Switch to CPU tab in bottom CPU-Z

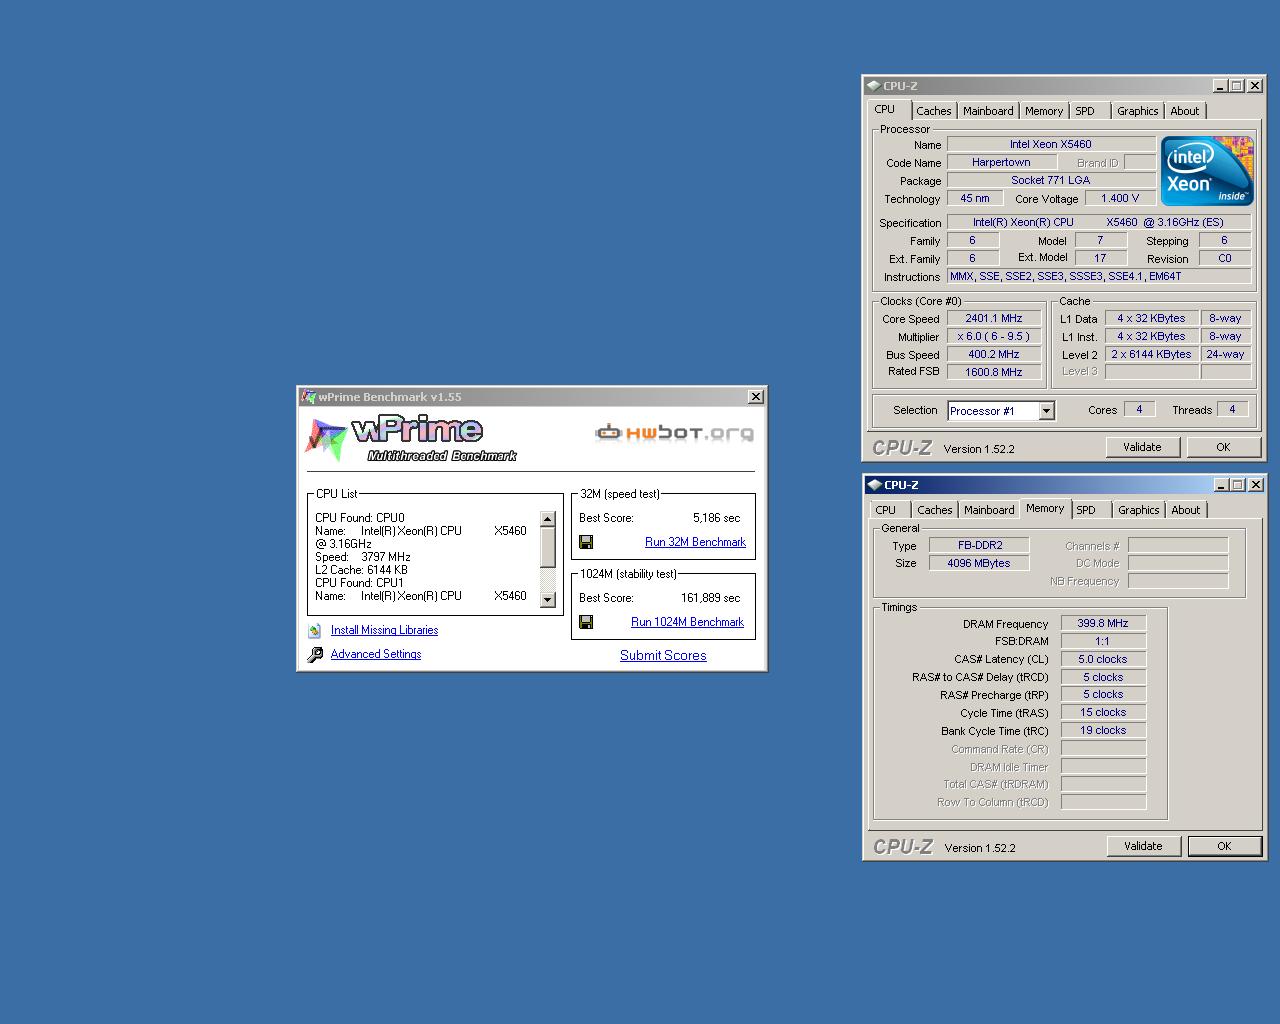886,510
